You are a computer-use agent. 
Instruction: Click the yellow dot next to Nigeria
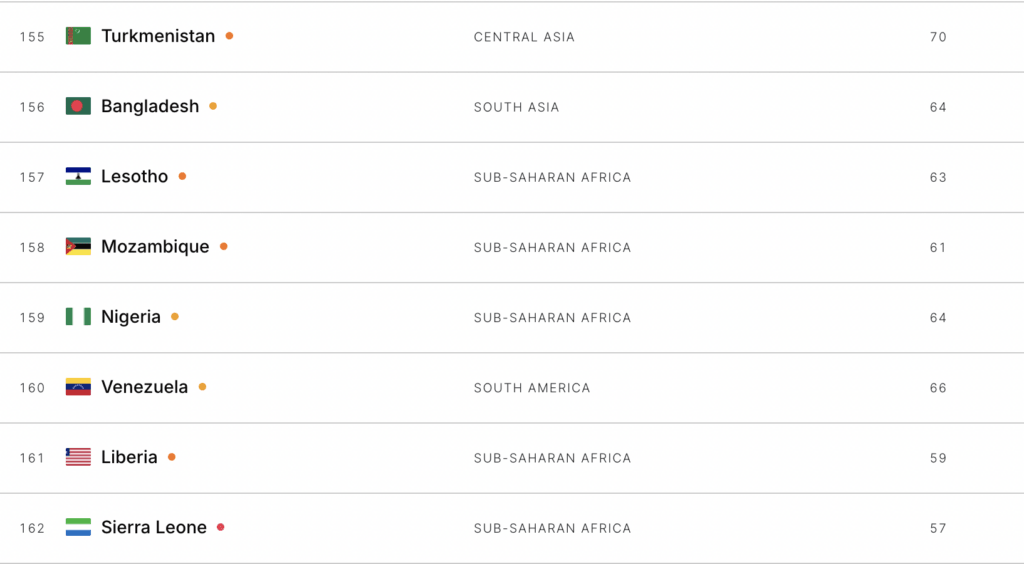click(x=174, y=317)
